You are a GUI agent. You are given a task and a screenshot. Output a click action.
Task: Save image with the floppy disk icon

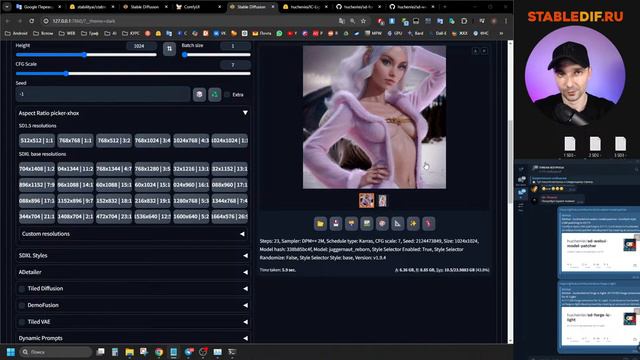[x=336, y=223]
